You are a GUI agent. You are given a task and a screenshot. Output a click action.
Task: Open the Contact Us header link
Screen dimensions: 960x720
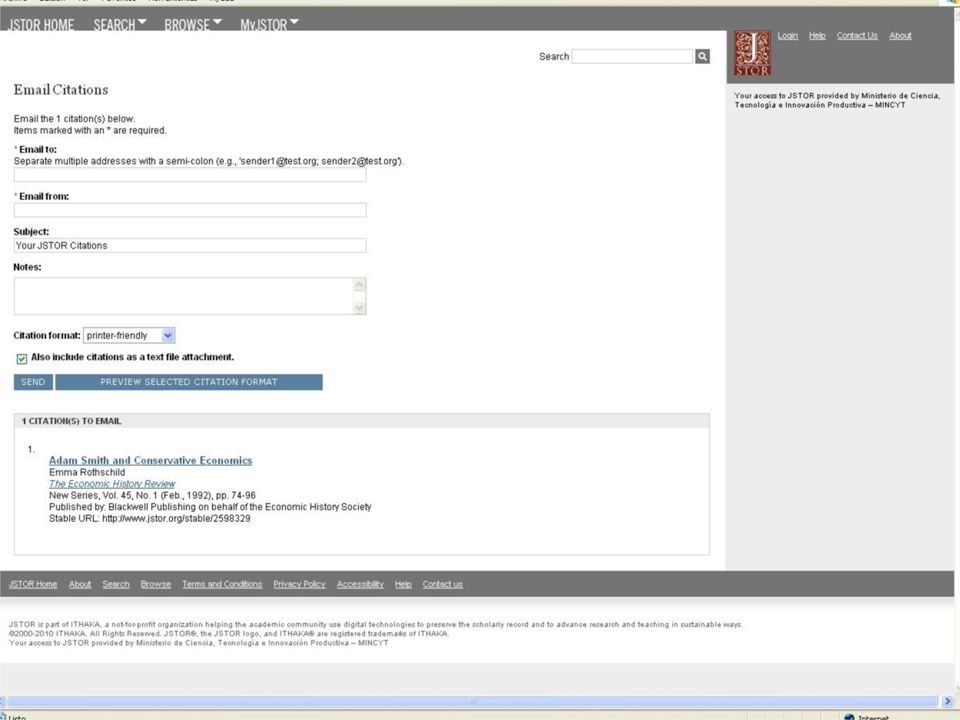(857, 36)
